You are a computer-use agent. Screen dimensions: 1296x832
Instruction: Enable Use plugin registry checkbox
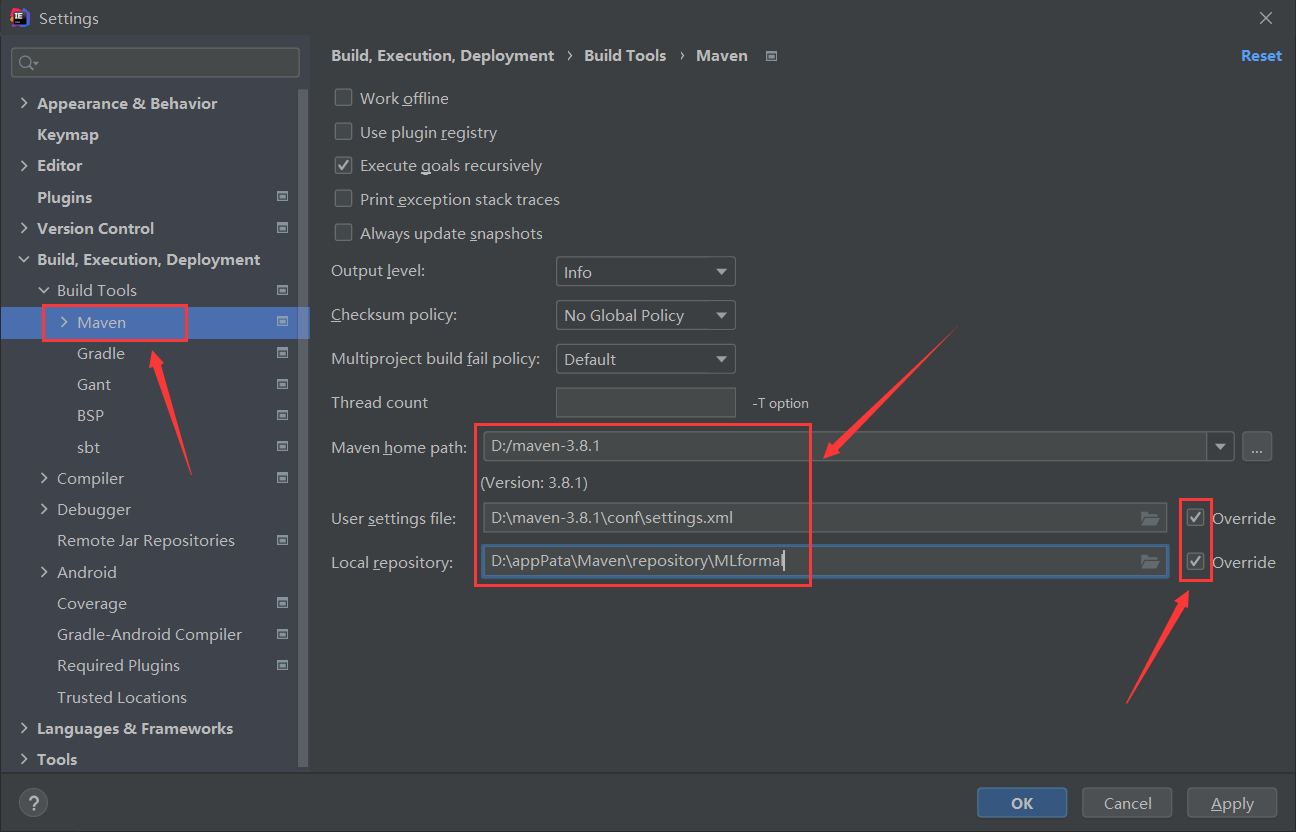[x=343, y=132]
